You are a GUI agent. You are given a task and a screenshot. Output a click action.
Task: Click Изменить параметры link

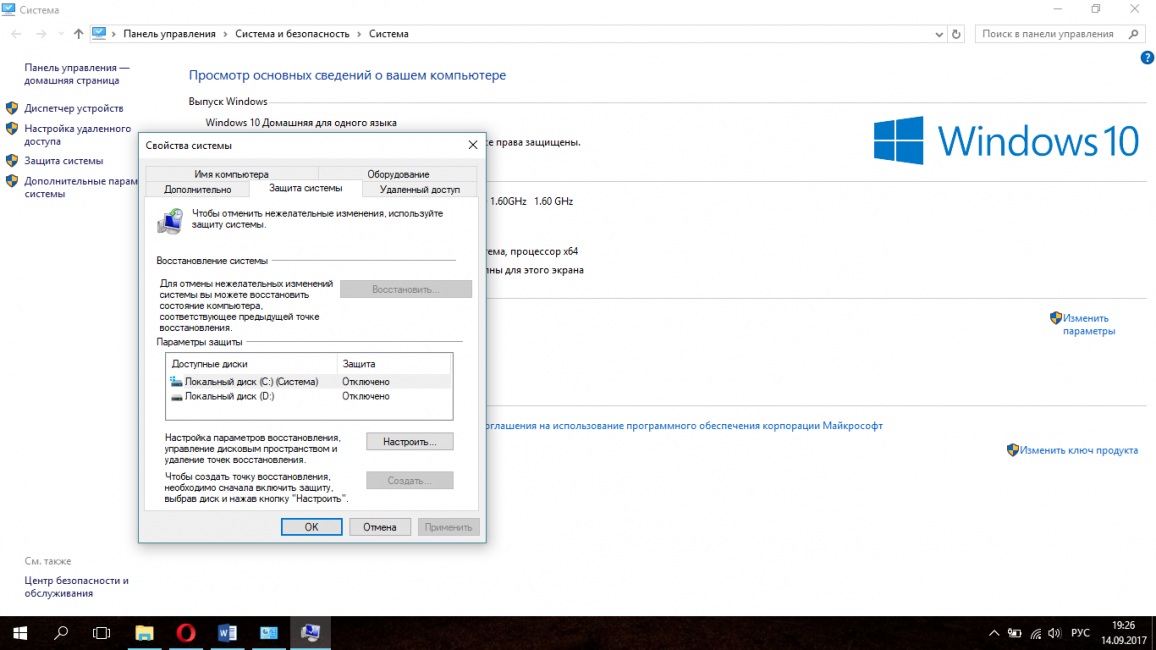1089,324
